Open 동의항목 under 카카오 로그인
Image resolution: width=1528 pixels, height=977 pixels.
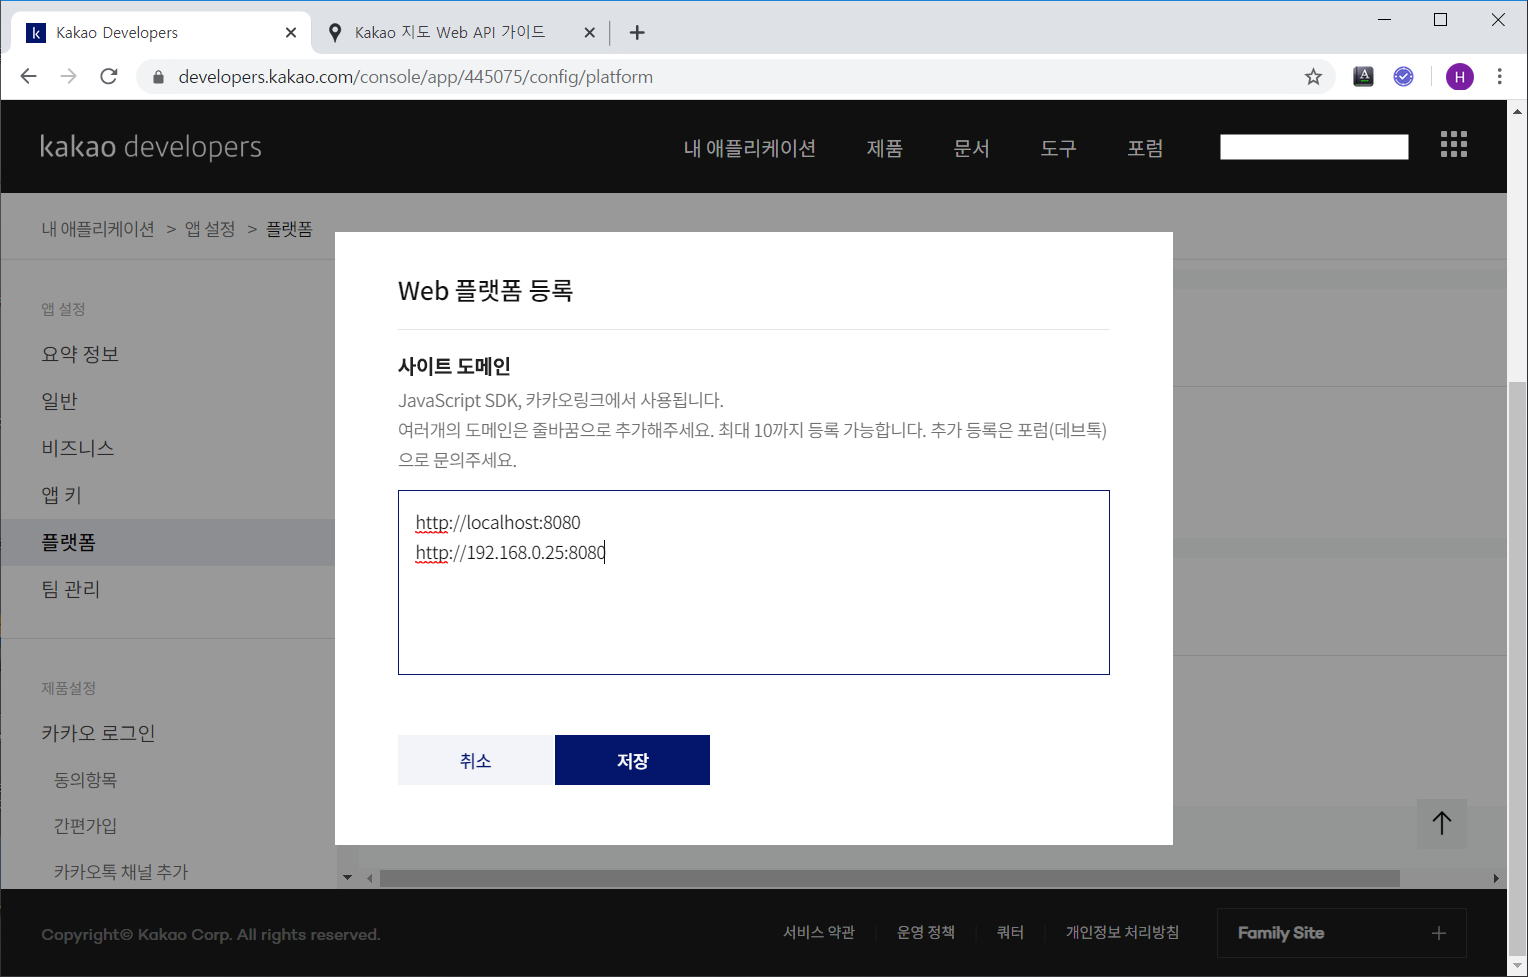(86, 779)
